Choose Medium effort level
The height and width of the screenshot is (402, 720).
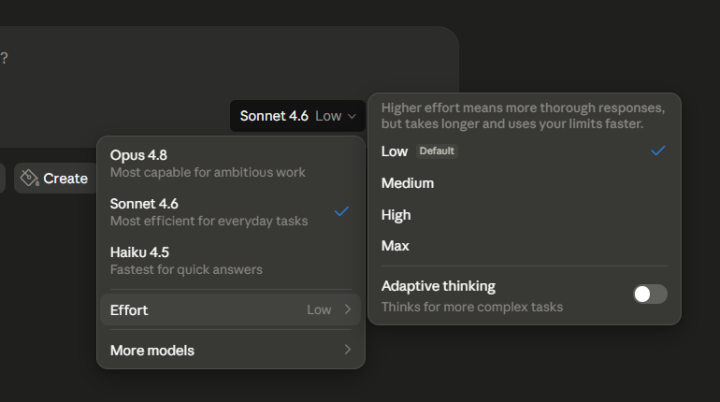[524, 183]
